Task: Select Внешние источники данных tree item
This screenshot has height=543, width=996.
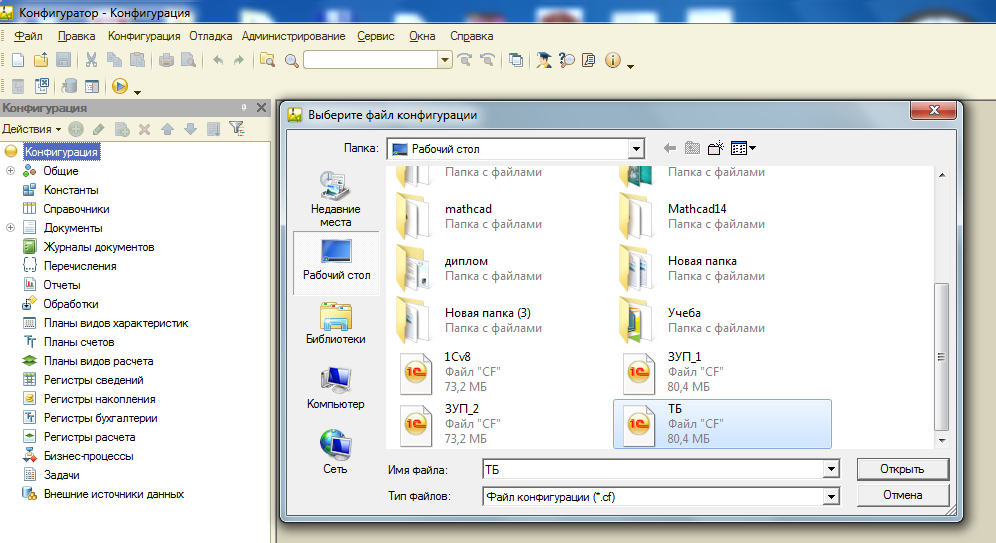Action: point(114,494)
